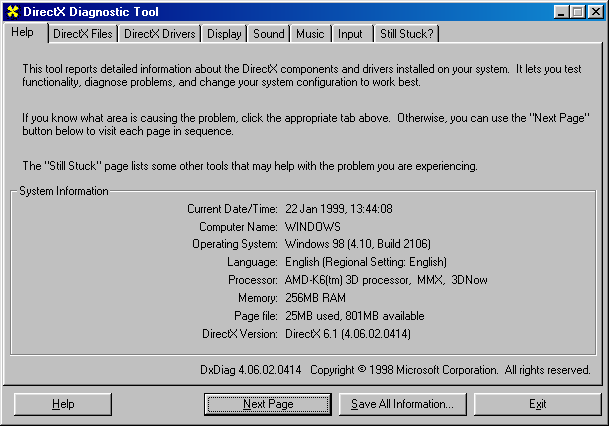Open the DirectX Files tab
The width and height of the screenshot is (609, 426).
point(83,34)
